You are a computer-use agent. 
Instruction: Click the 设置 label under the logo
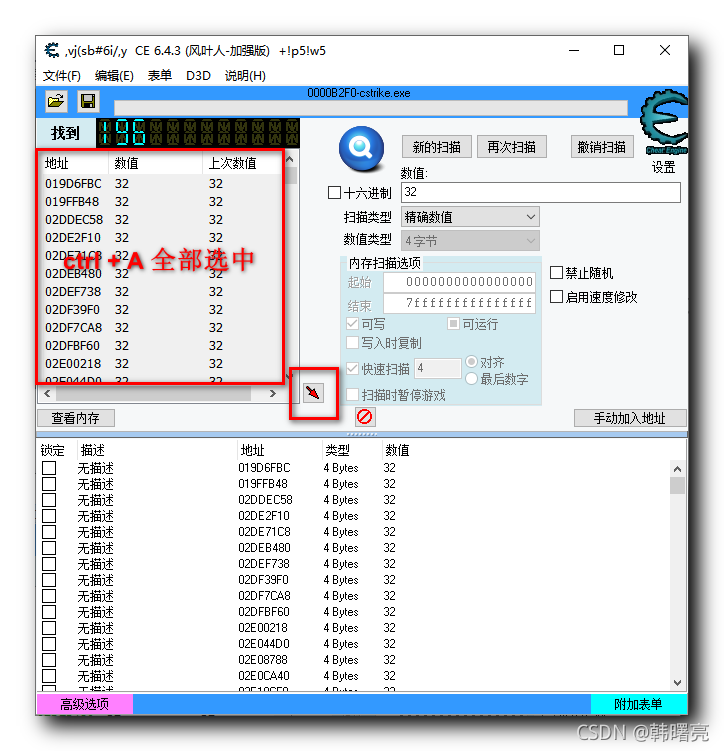pyautogui.click(x=664, y=167)
